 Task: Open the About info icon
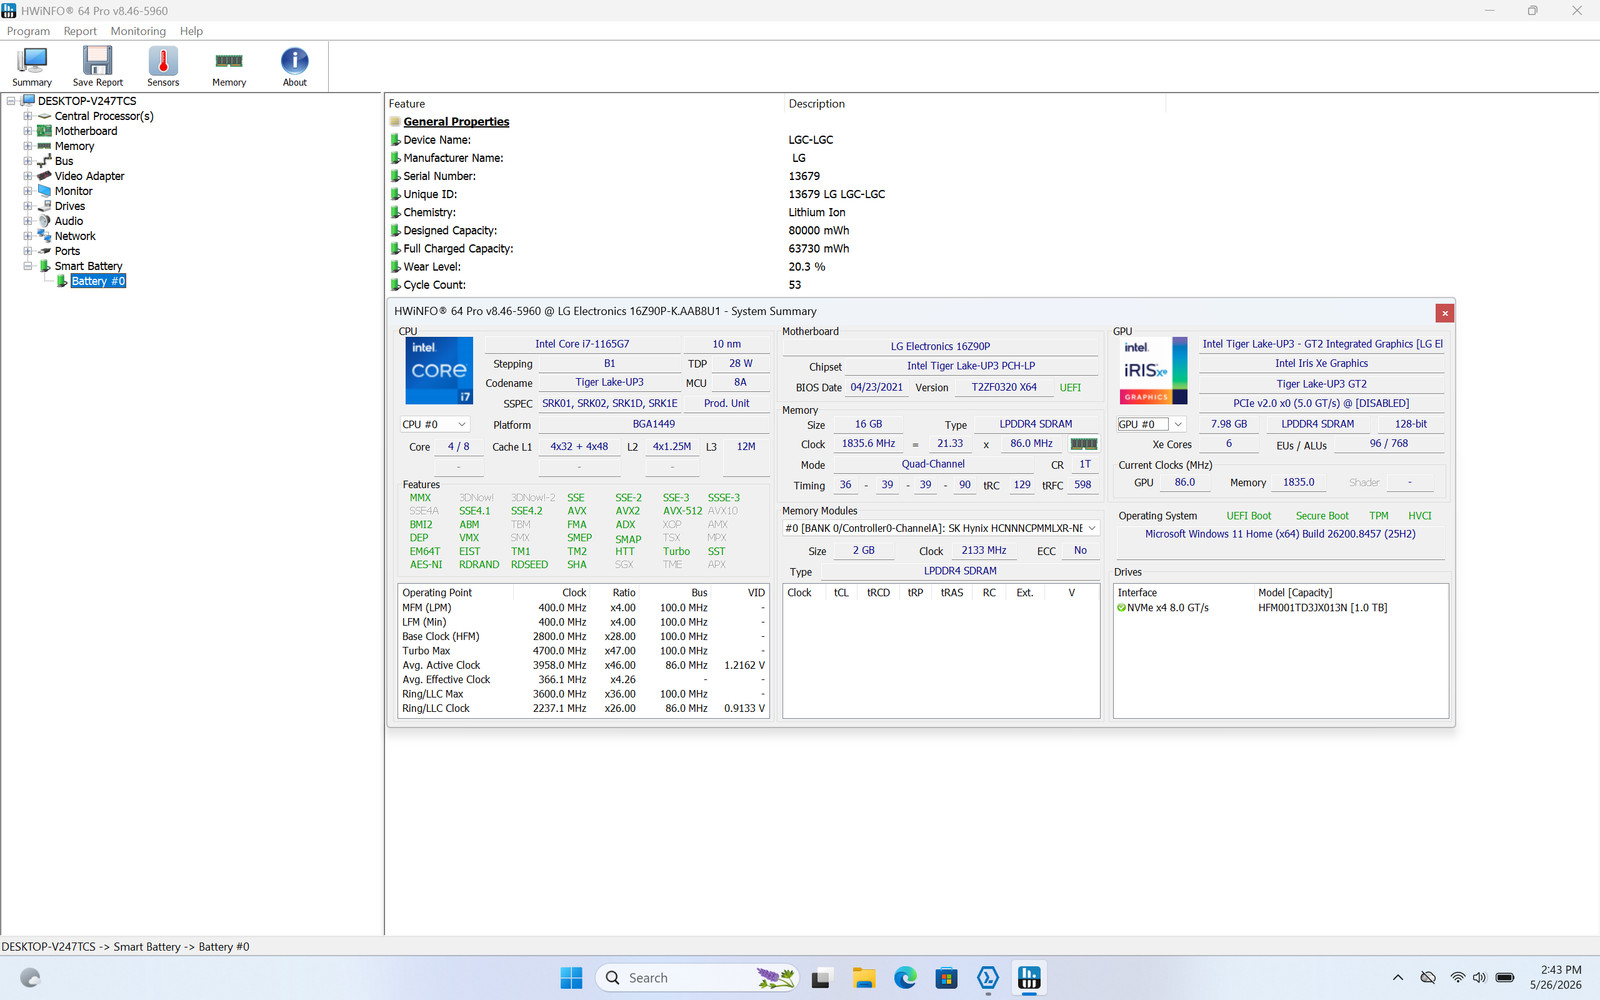295,66
